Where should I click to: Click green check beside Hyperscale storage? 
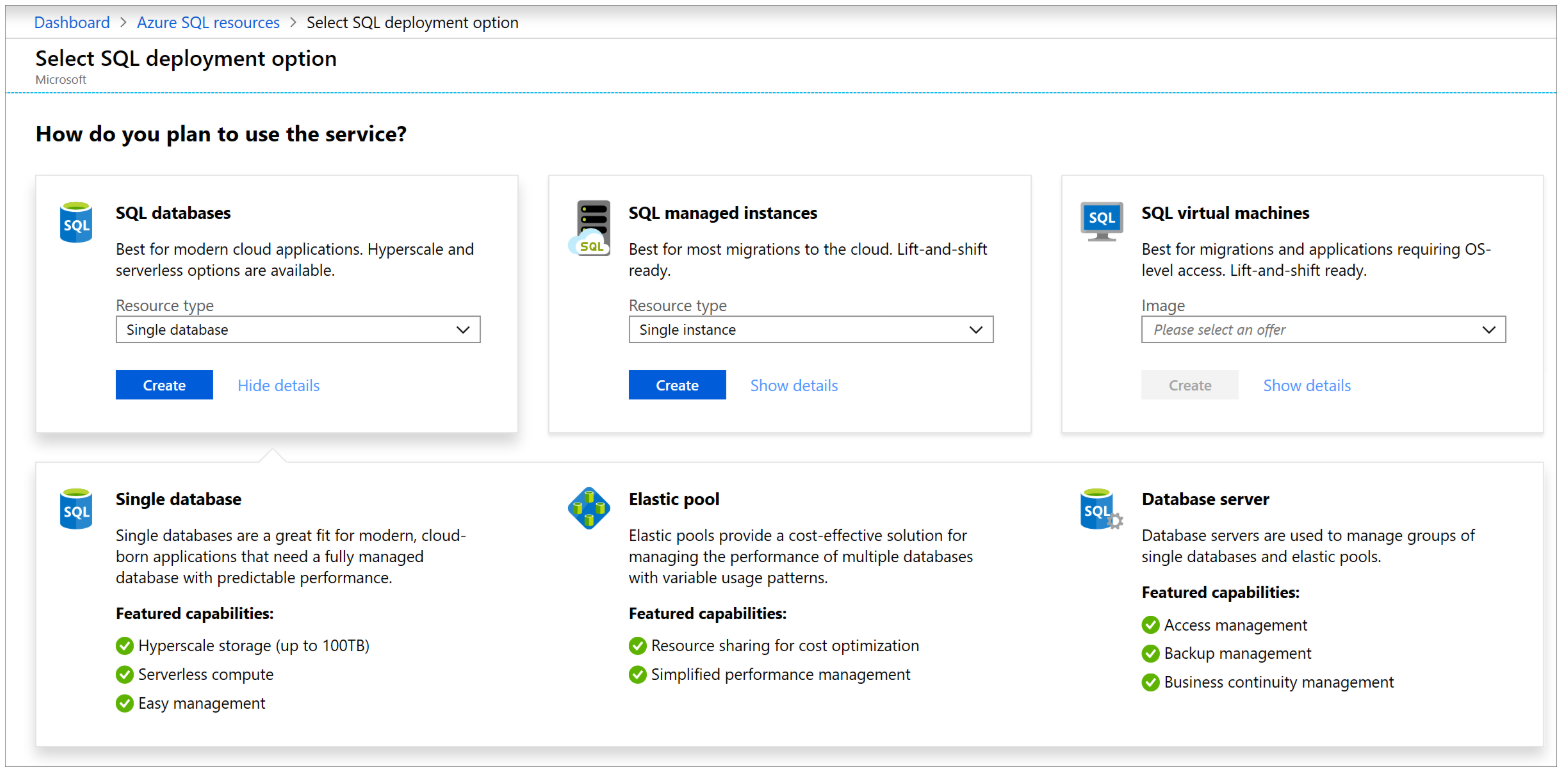(x=125, y=646)
